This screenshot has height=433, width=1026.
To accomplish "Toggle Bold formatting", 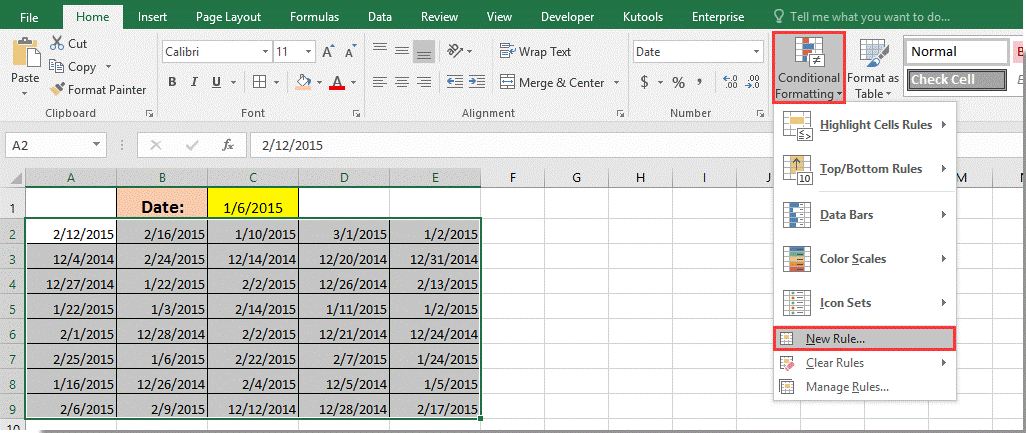I will click(x=173, y=82).
